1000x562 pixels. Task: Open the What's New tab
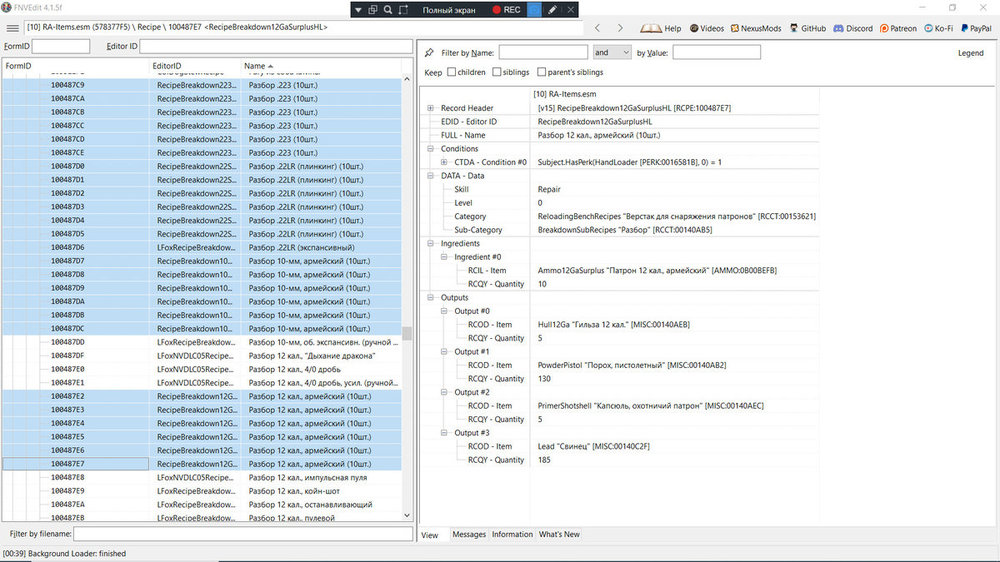(559, 535)
